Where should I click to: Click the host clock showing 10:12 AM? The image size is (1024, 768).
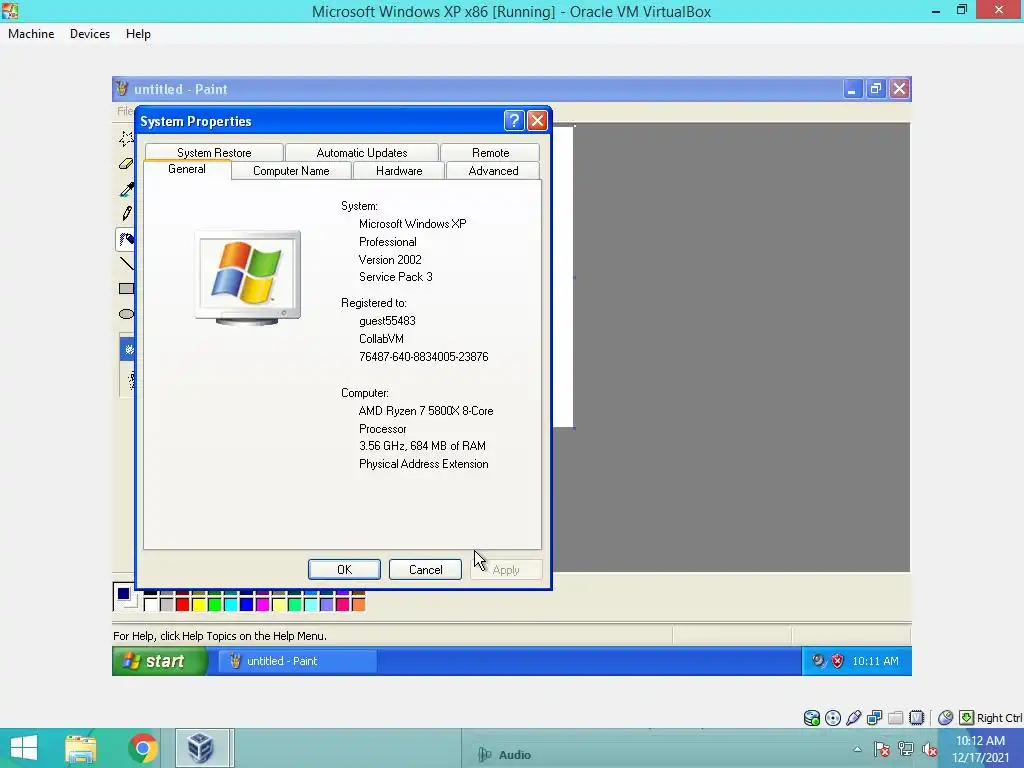(980, 741)
